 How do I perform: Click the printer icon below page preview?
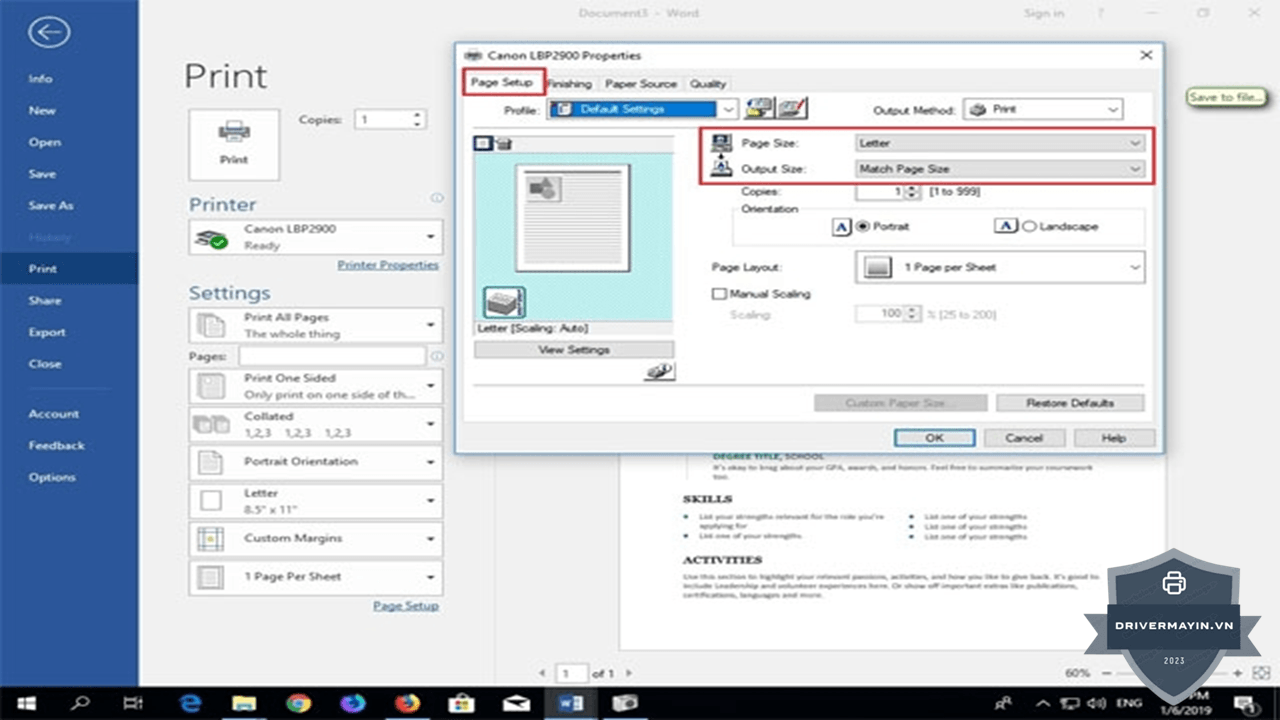(x=504, y=302)
